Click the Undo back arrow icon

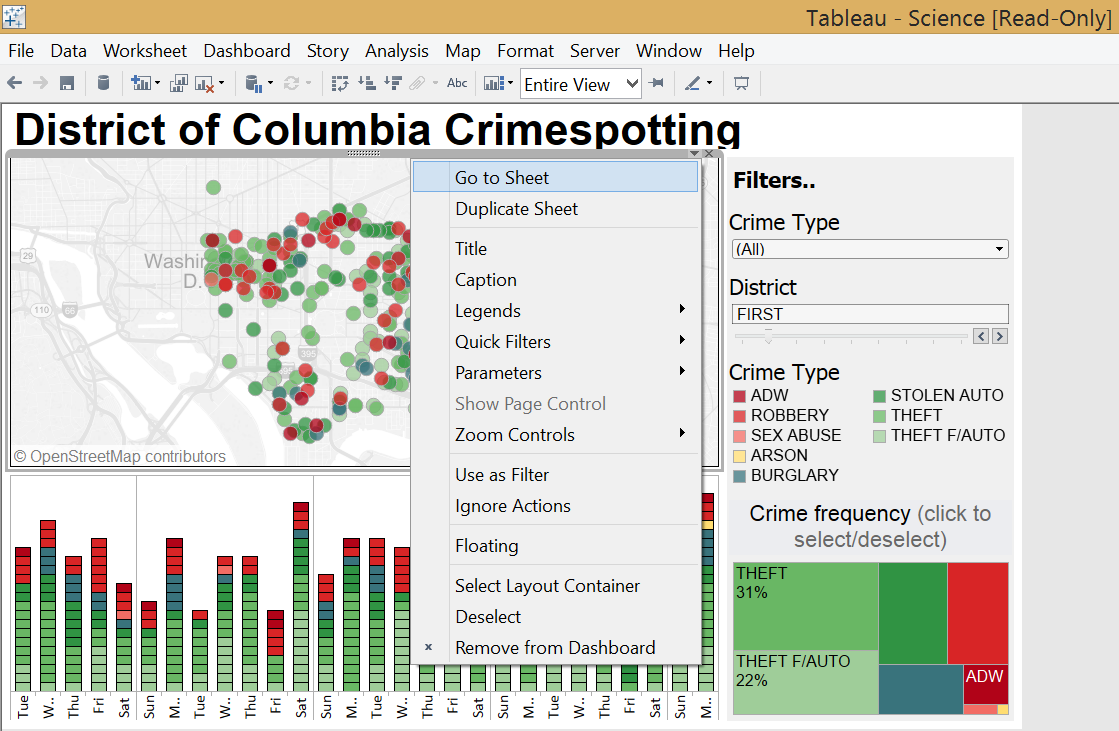coord(14,84)
